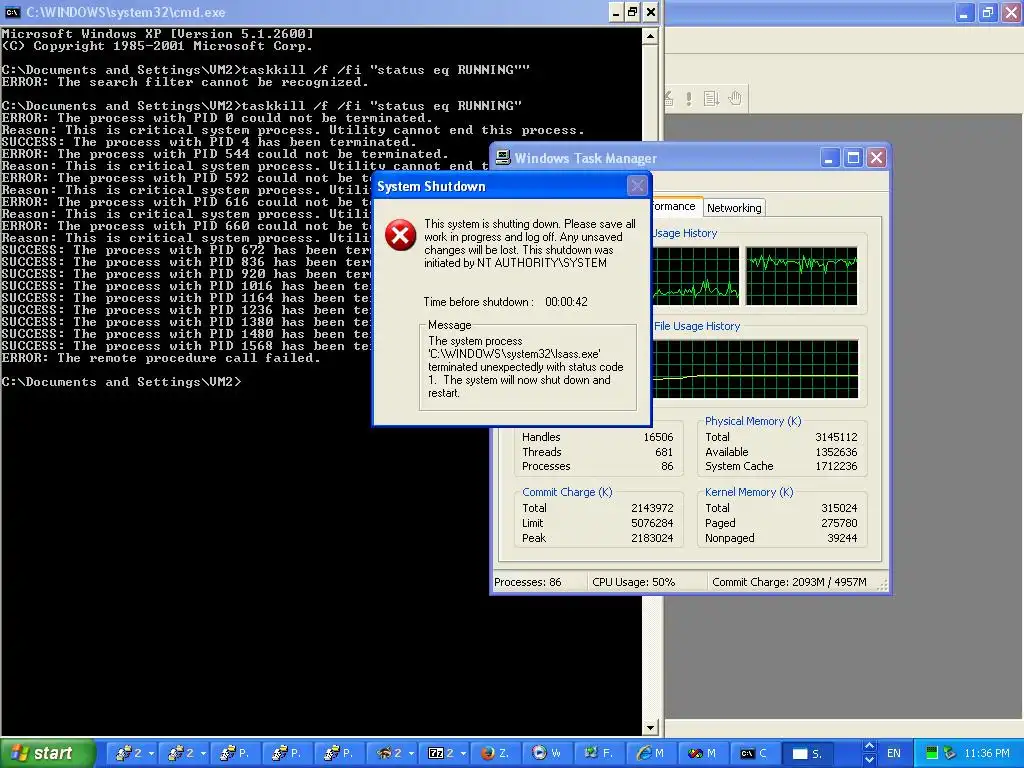Switch to the Networking tab in Task Manager
The image size is (1024, 768).
(734, 208)
